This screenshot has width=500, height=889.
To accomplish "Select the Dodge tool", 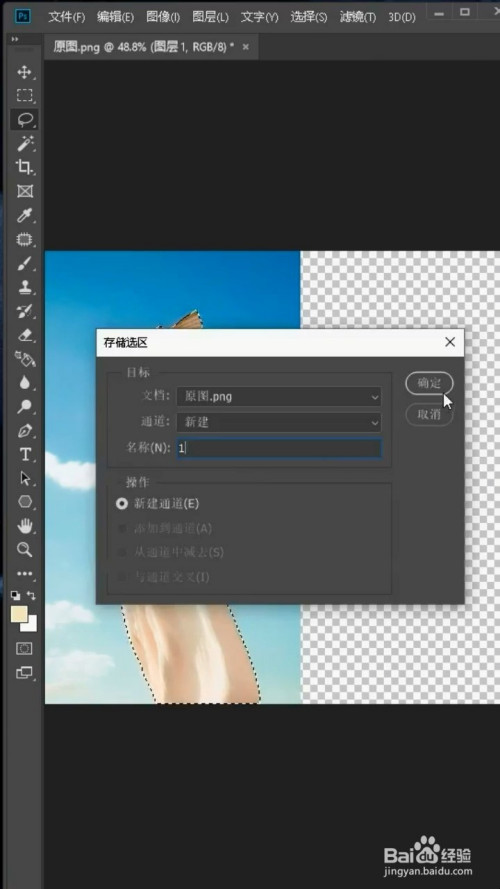I will click(x=24, y=407).
